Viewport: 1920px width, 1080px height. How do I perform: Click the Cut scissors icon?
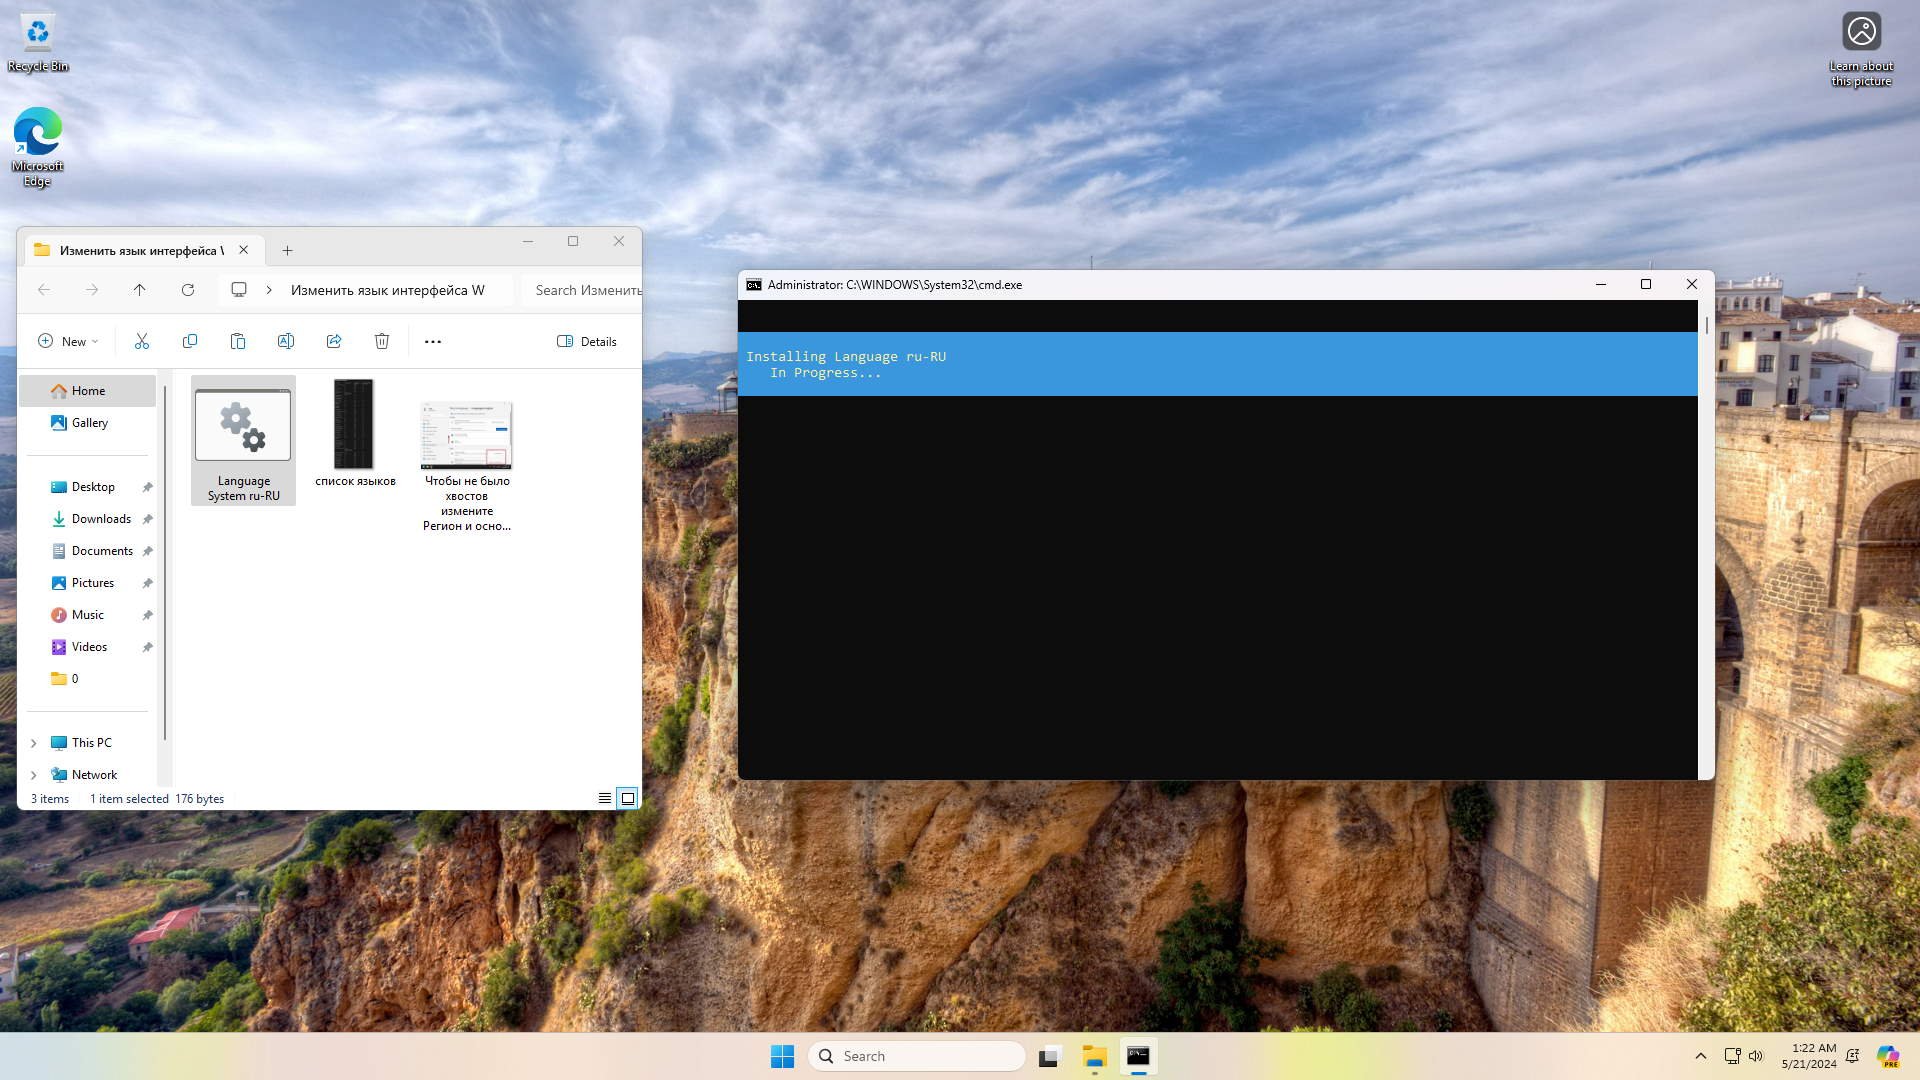coord(142,341)
